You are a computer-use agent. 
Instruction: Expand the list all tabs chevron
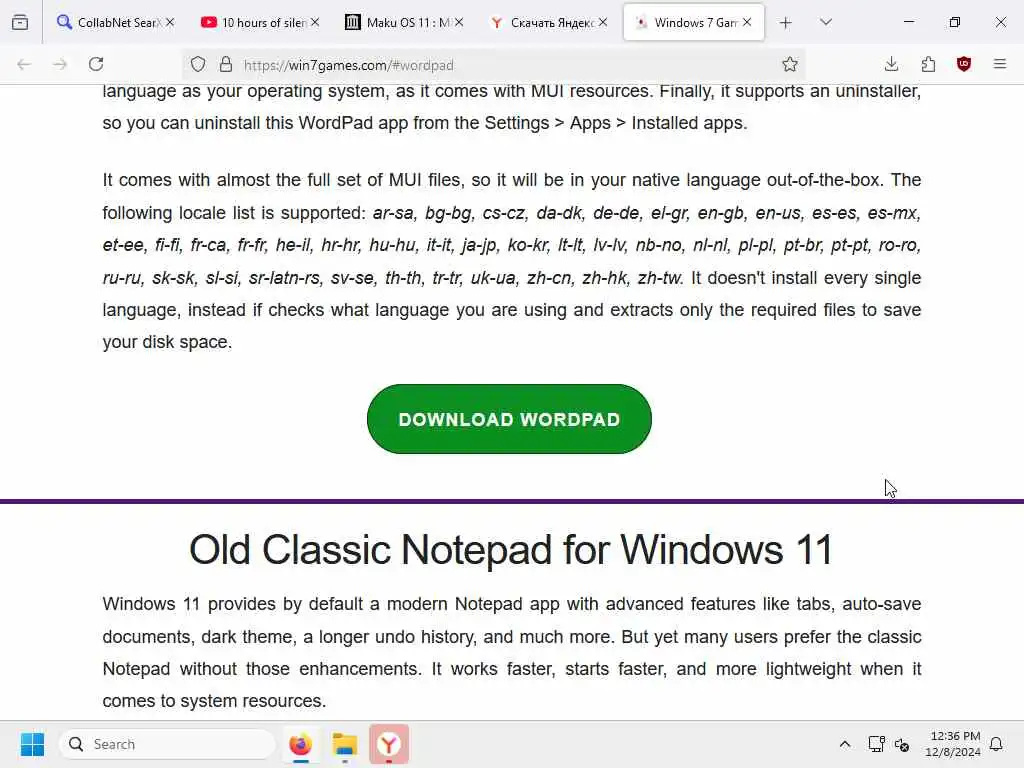tap(826, 22)
